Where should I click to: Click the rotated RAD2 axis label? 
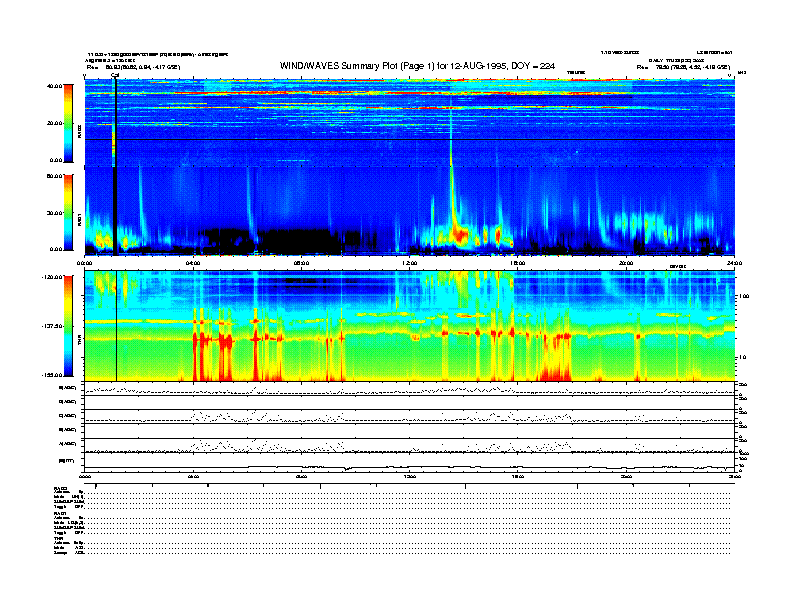[x=79, y=132]
